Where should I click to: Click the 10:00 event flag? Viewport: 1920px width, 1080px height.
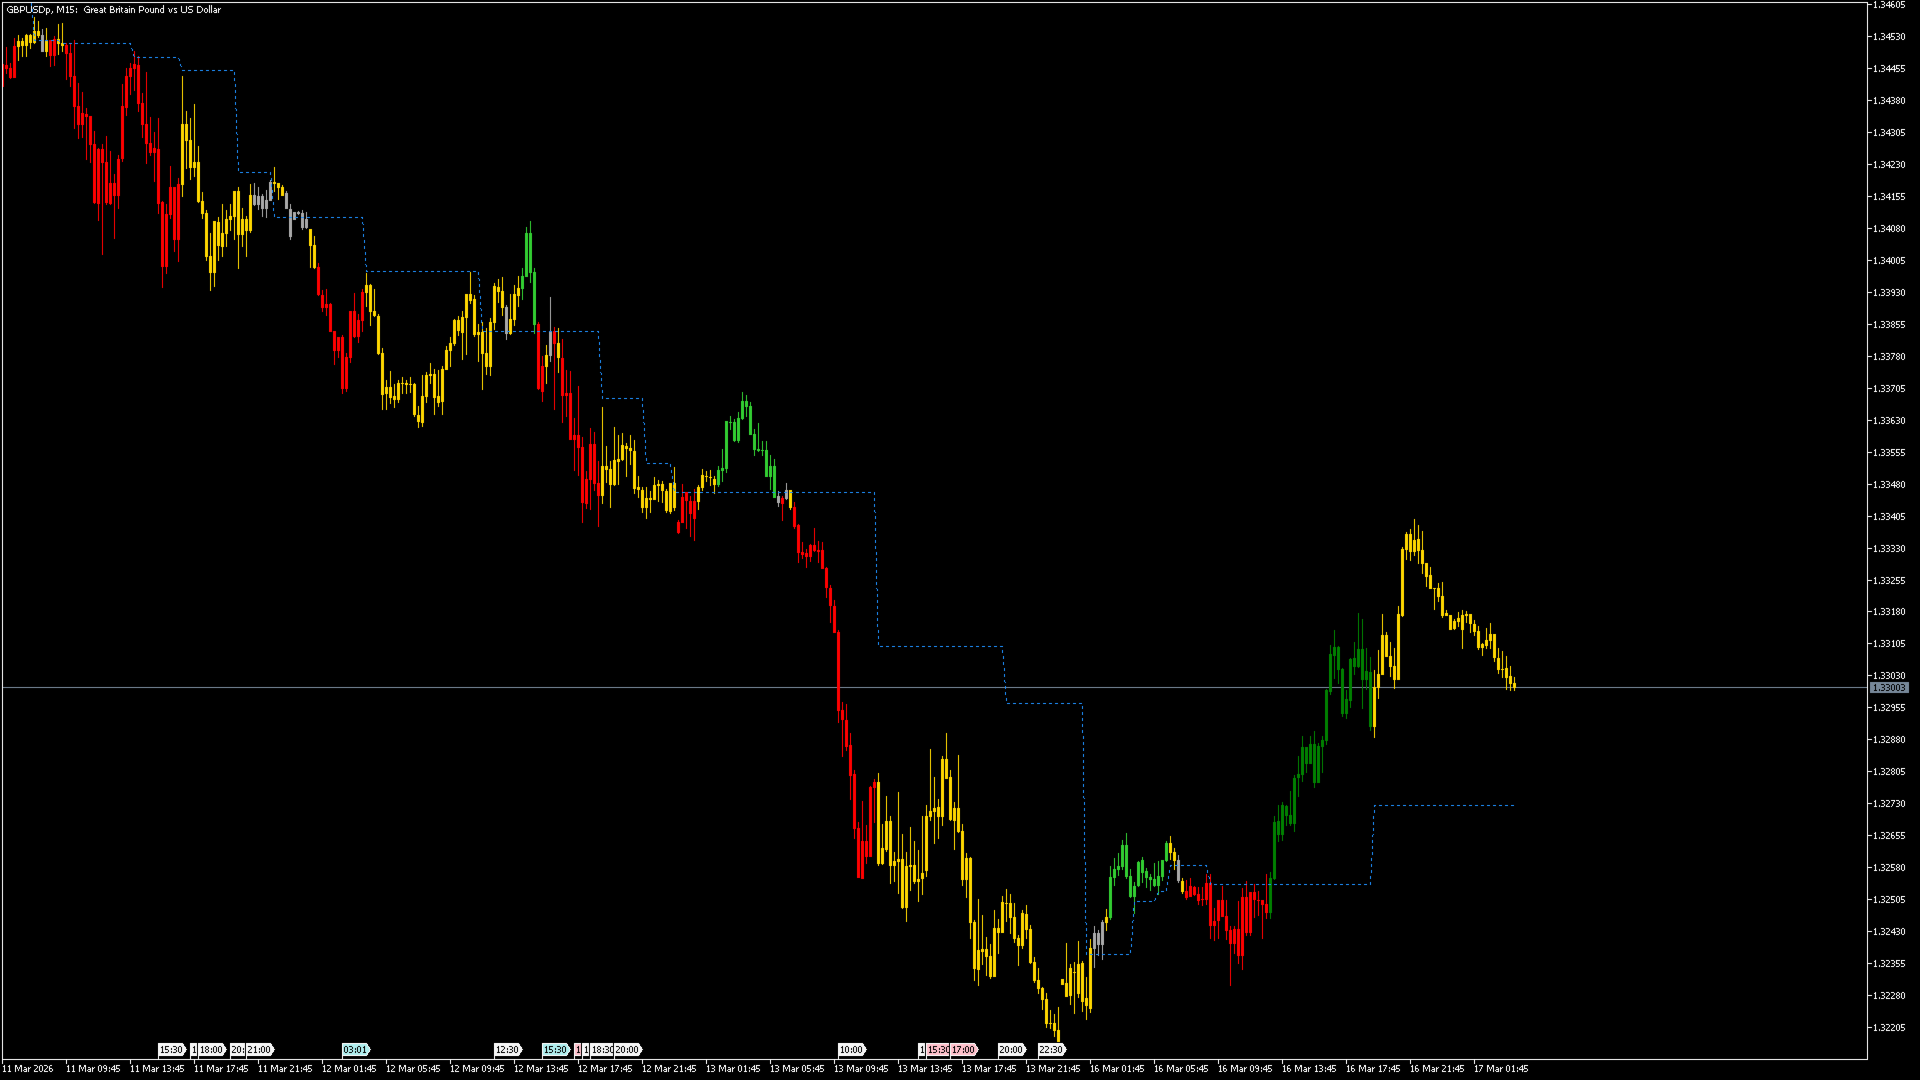[851, 1050]
